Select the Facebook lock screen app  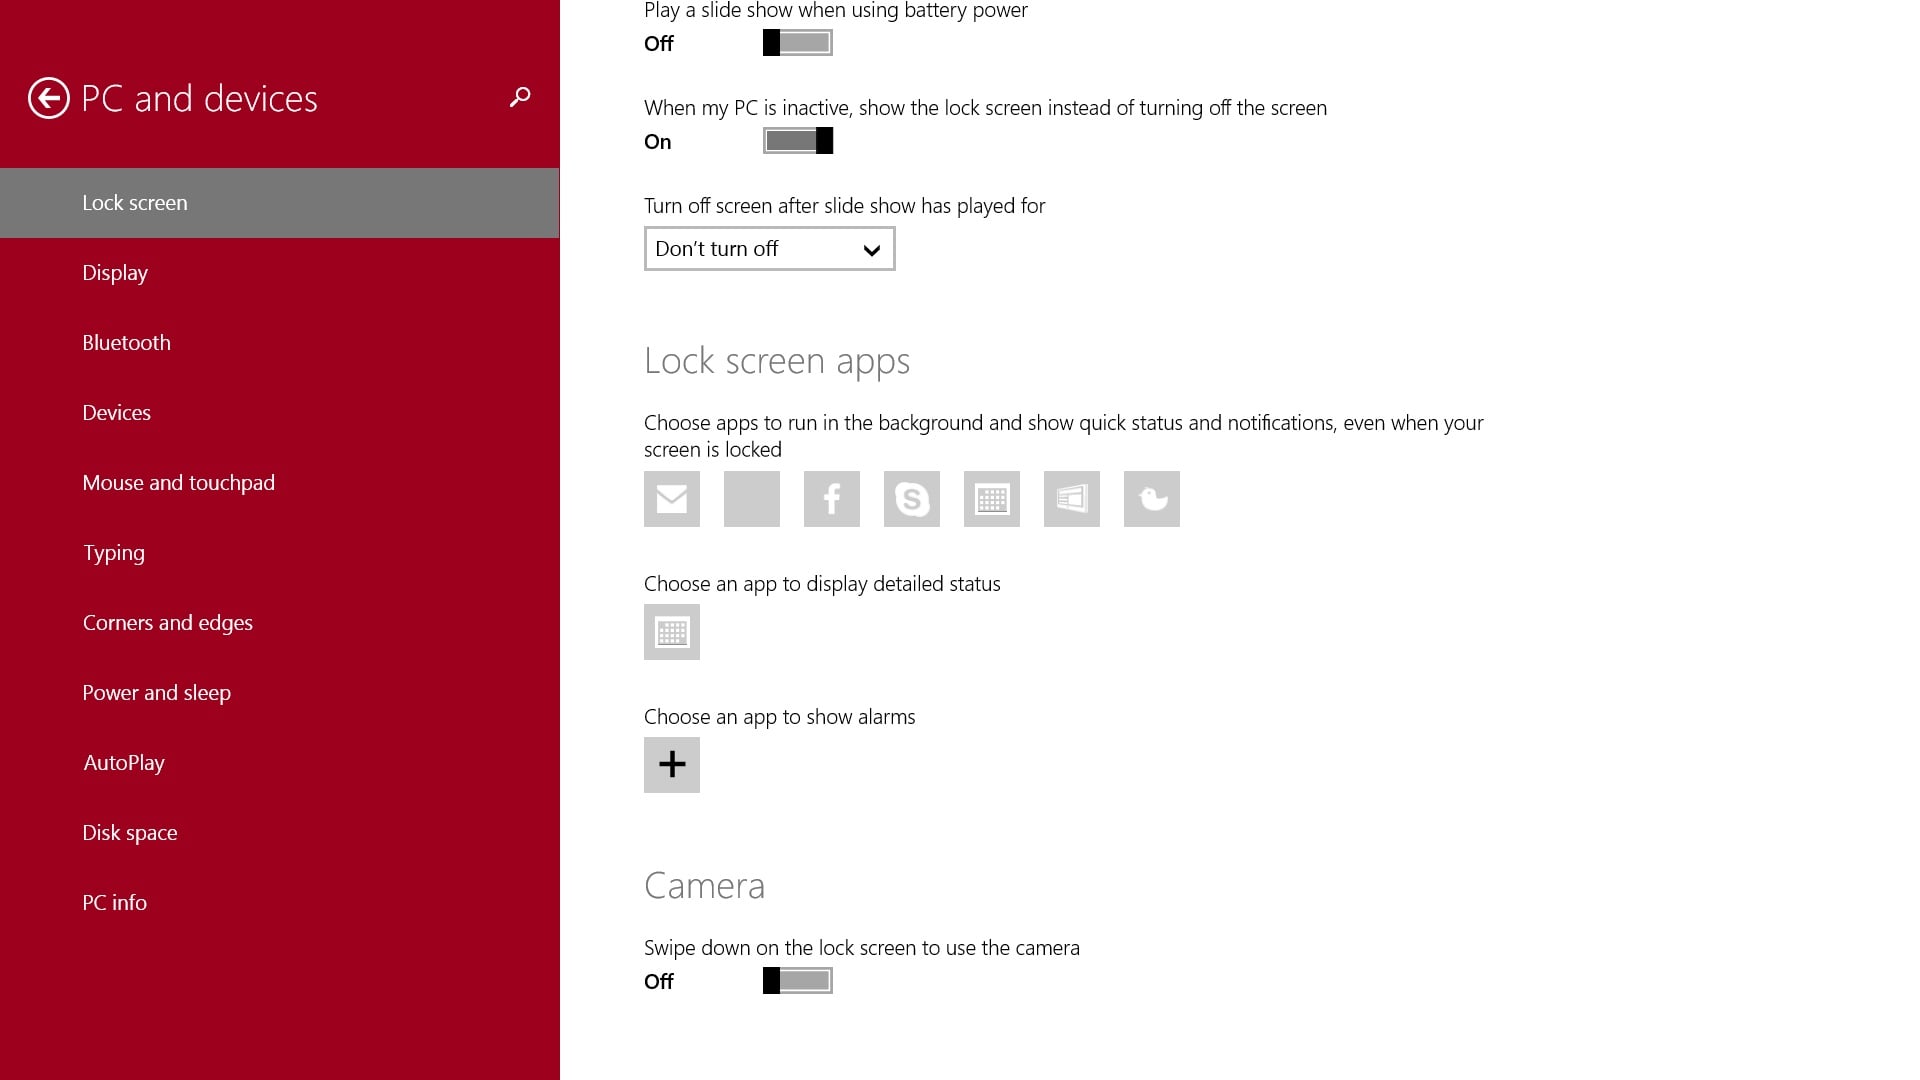pyautogui.click(x=831, y=499)
